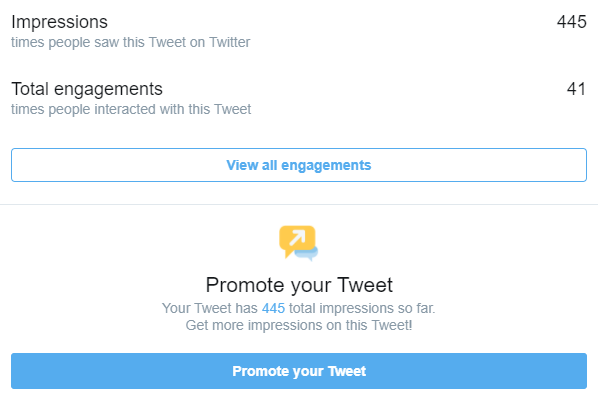Click the 41 total engagements count
This screenshot has width=598, height=400.
[x=576, y=89]
